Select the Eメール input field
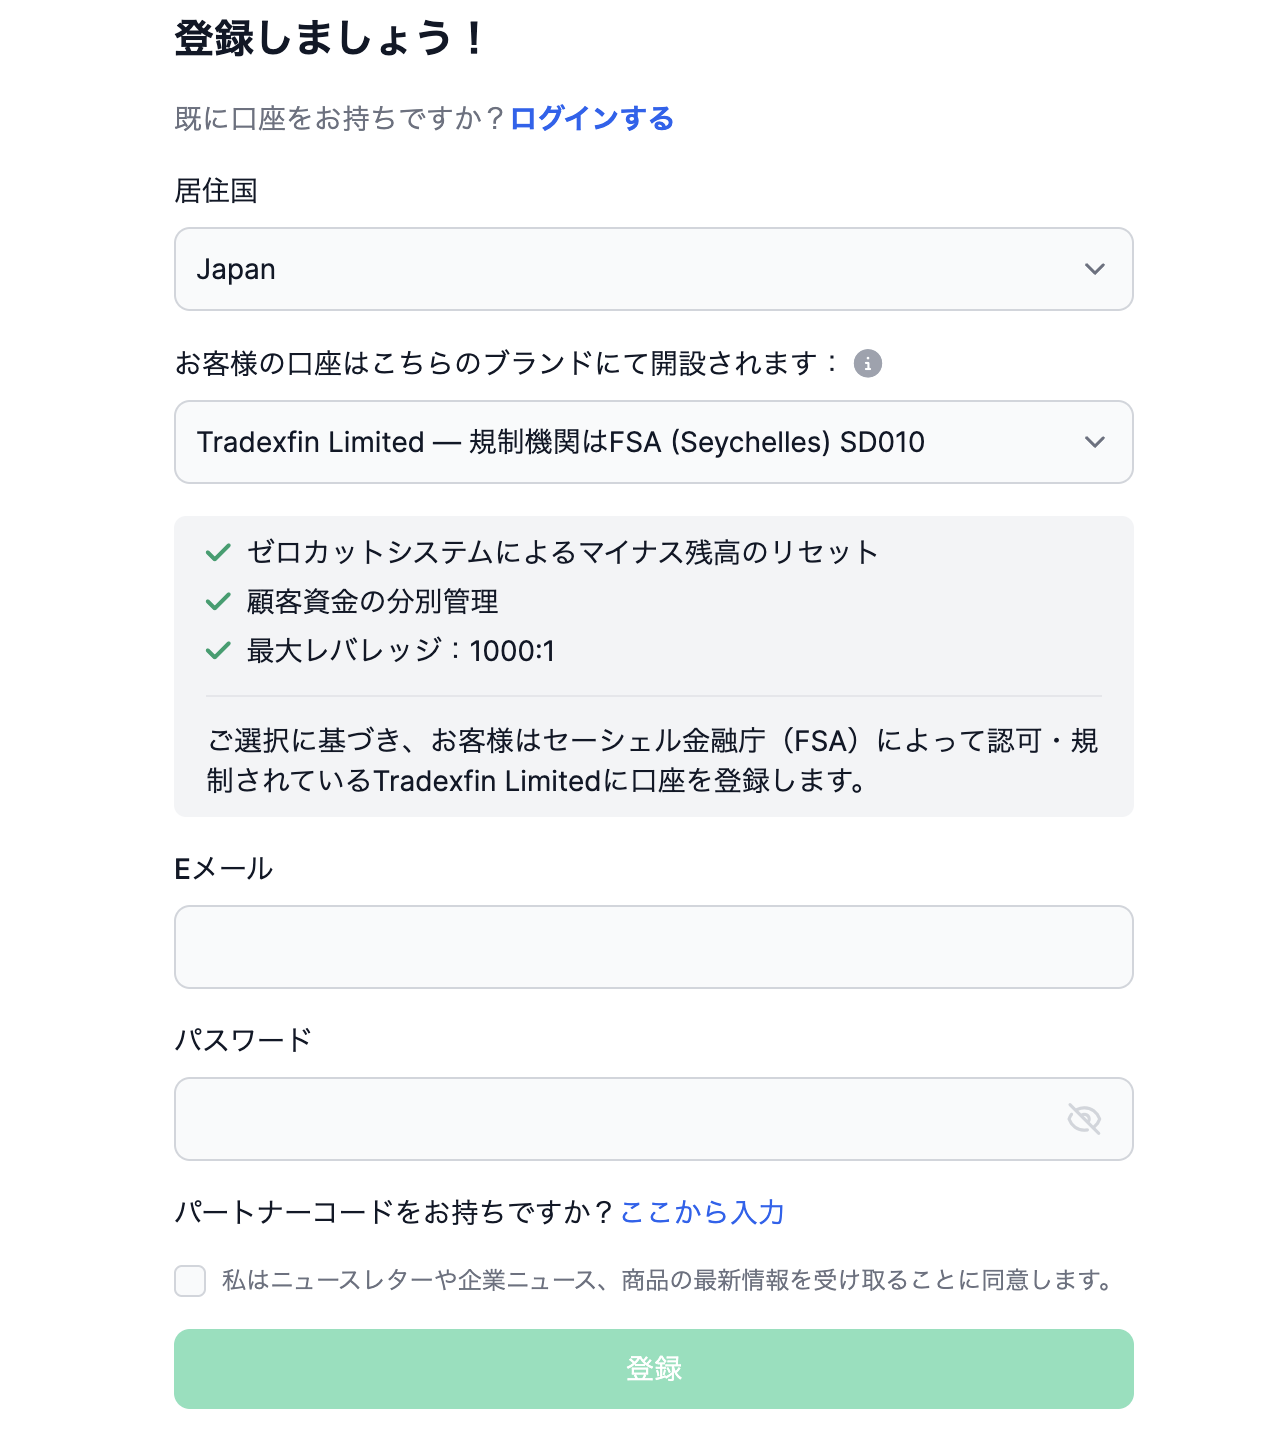Screen dimensions: 1278x1438 point(654,947)
